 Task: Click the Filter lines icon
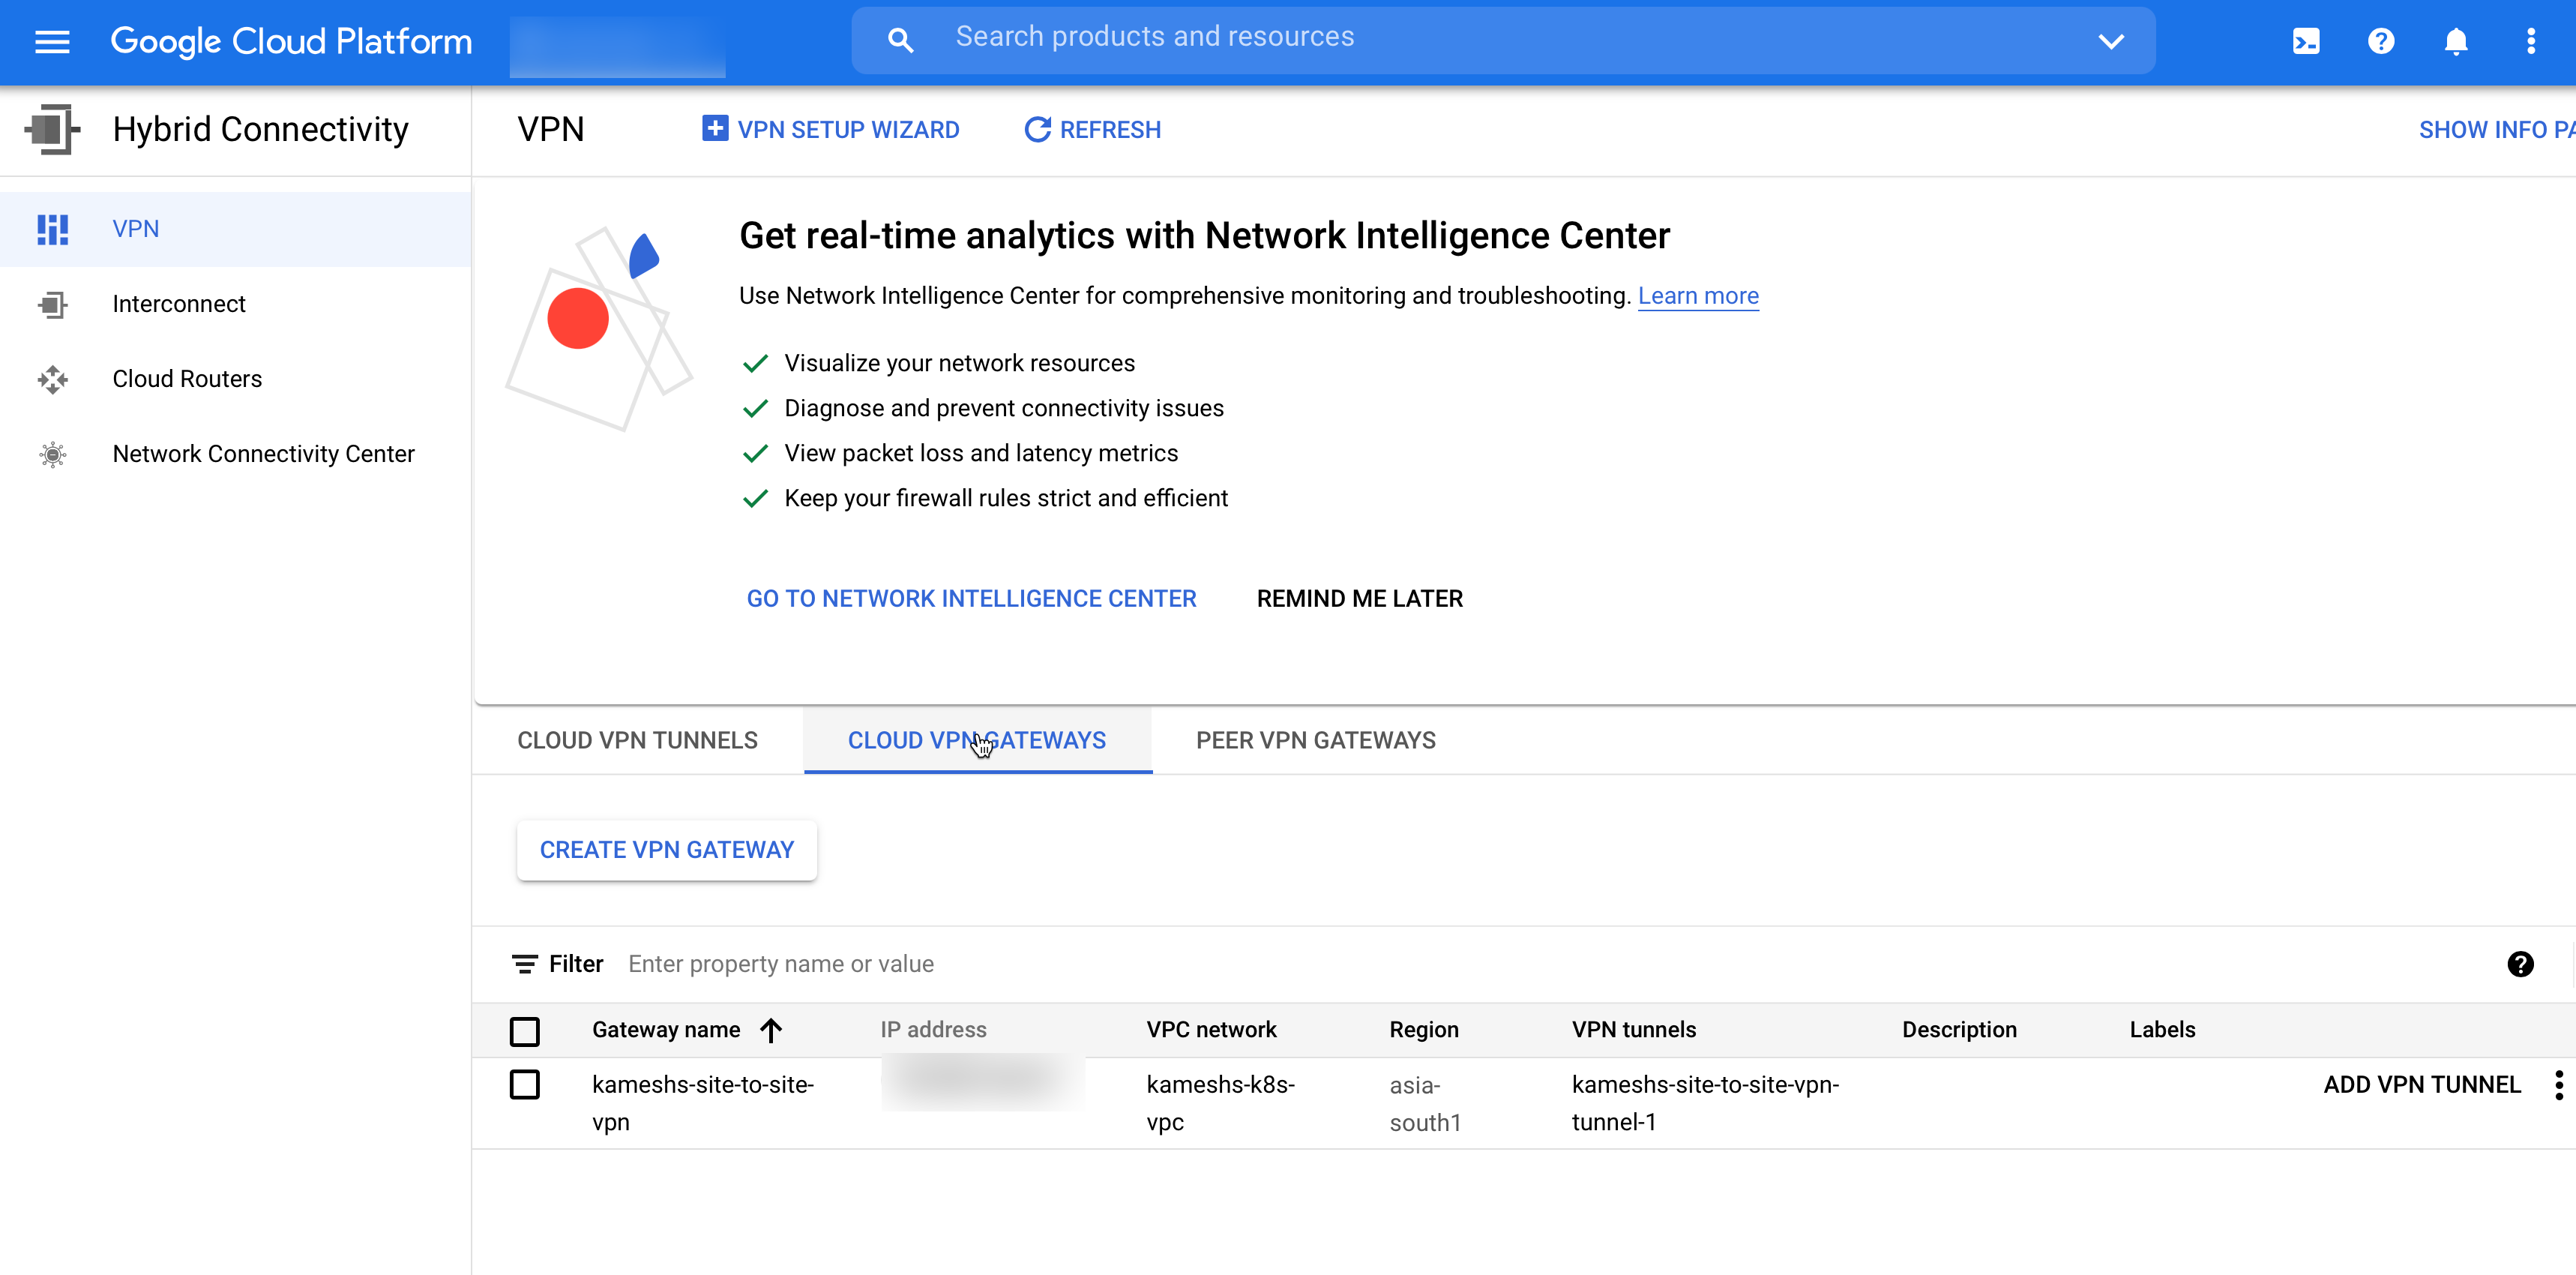tap(524, 964)
